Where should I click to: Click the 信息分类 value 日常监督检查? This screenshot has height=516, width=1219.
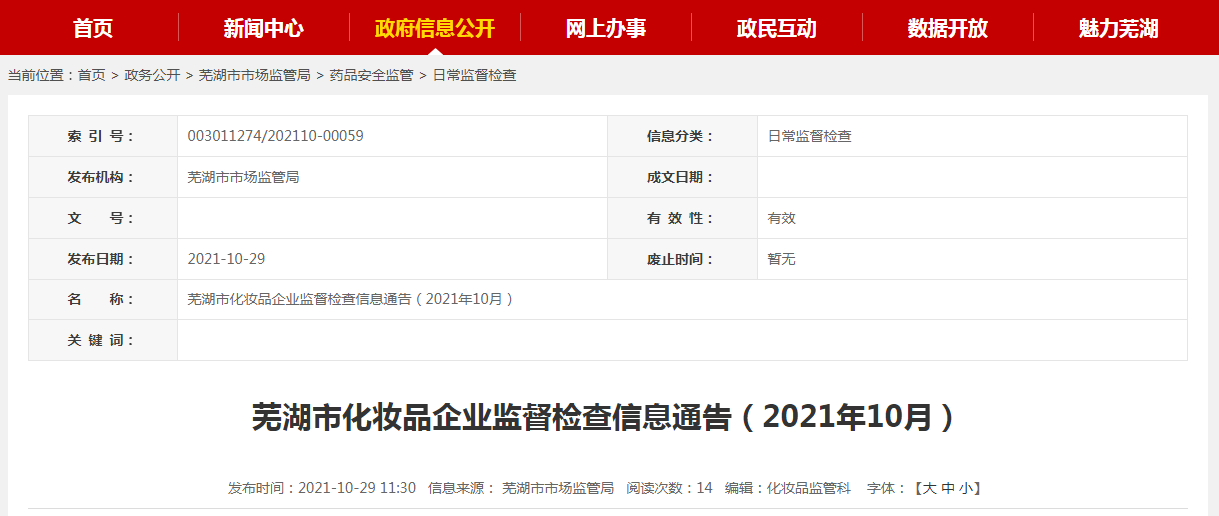pos(810,136)
